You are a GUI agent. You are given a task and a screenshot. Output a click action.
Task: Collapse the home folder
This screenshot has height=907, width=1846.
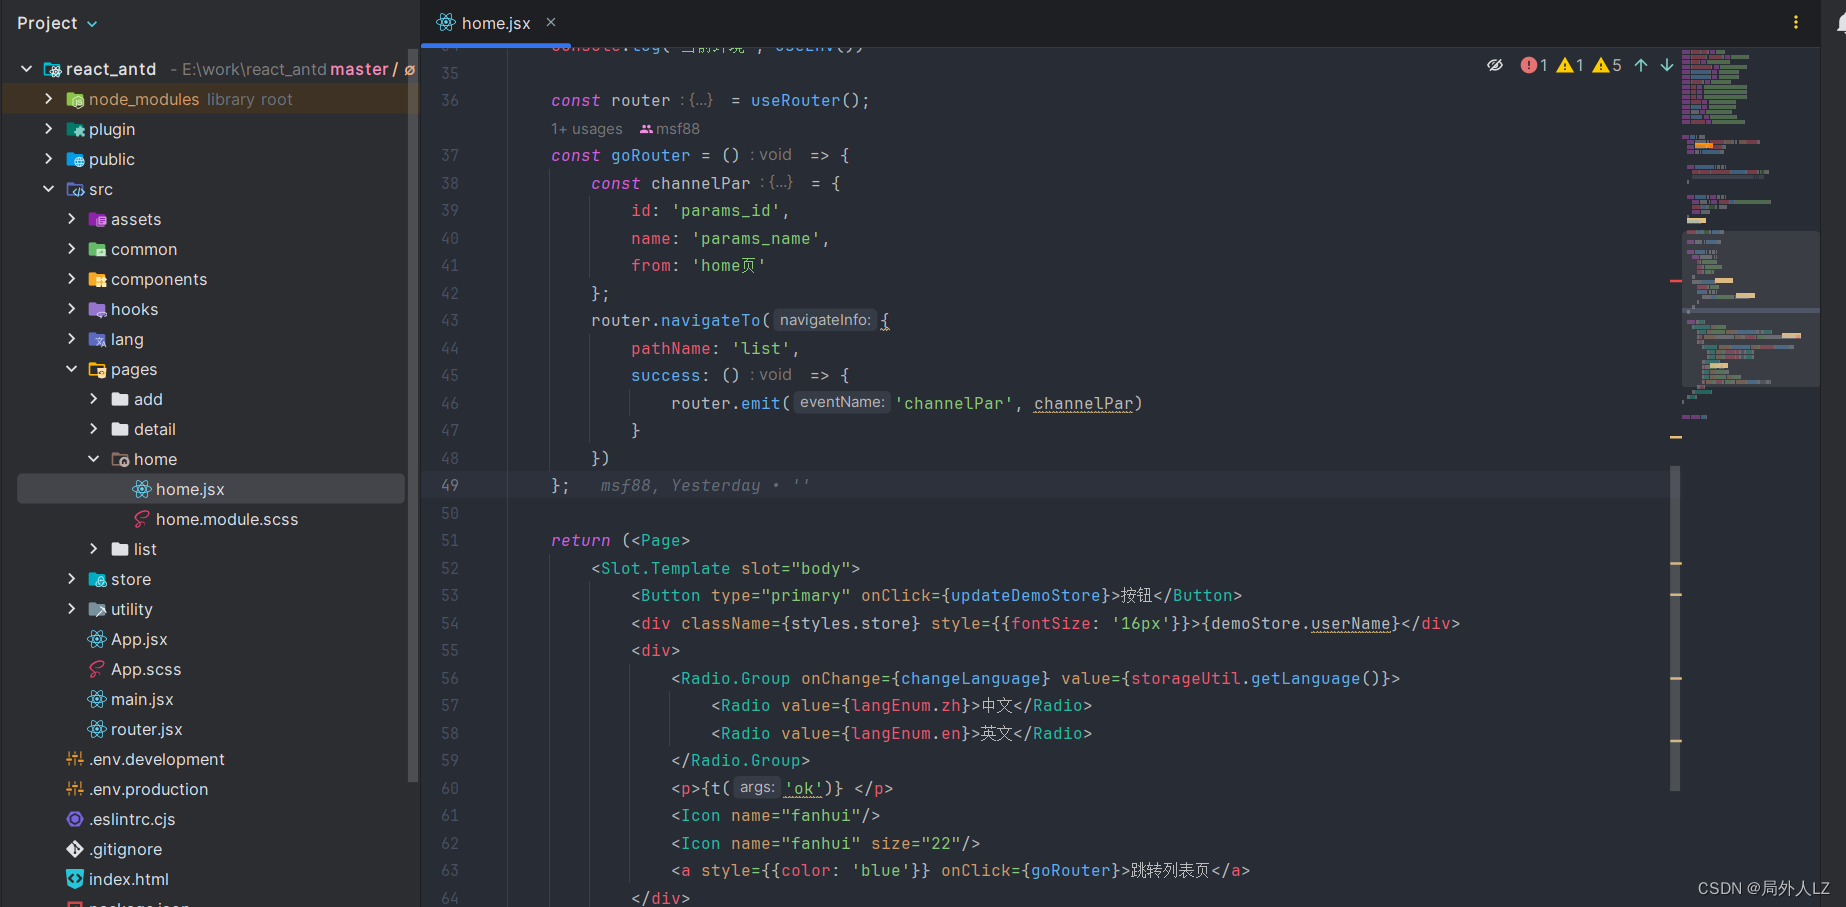pos(94,459)
